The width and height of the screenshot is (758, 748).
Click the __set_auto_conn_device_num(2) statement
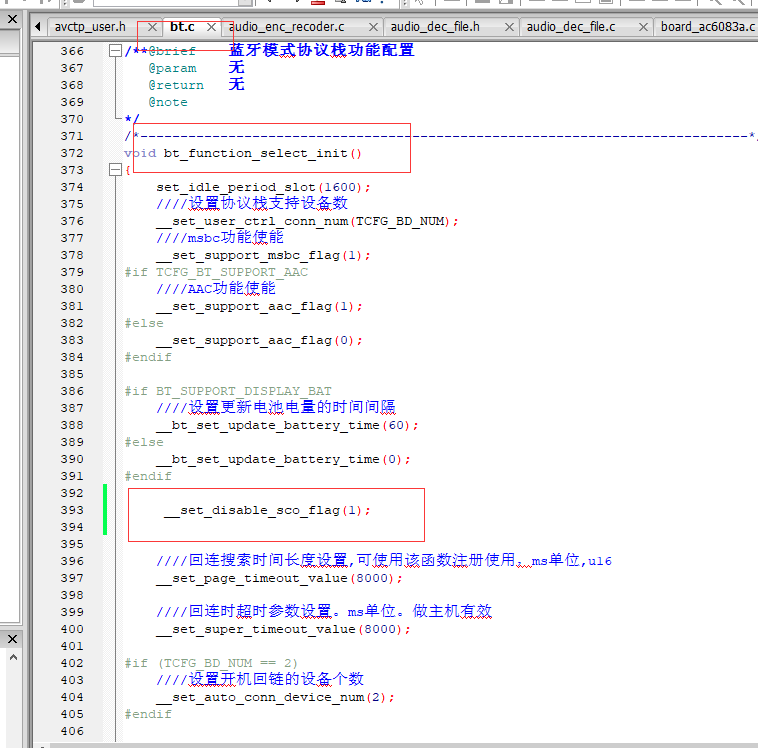click(275, 697)
